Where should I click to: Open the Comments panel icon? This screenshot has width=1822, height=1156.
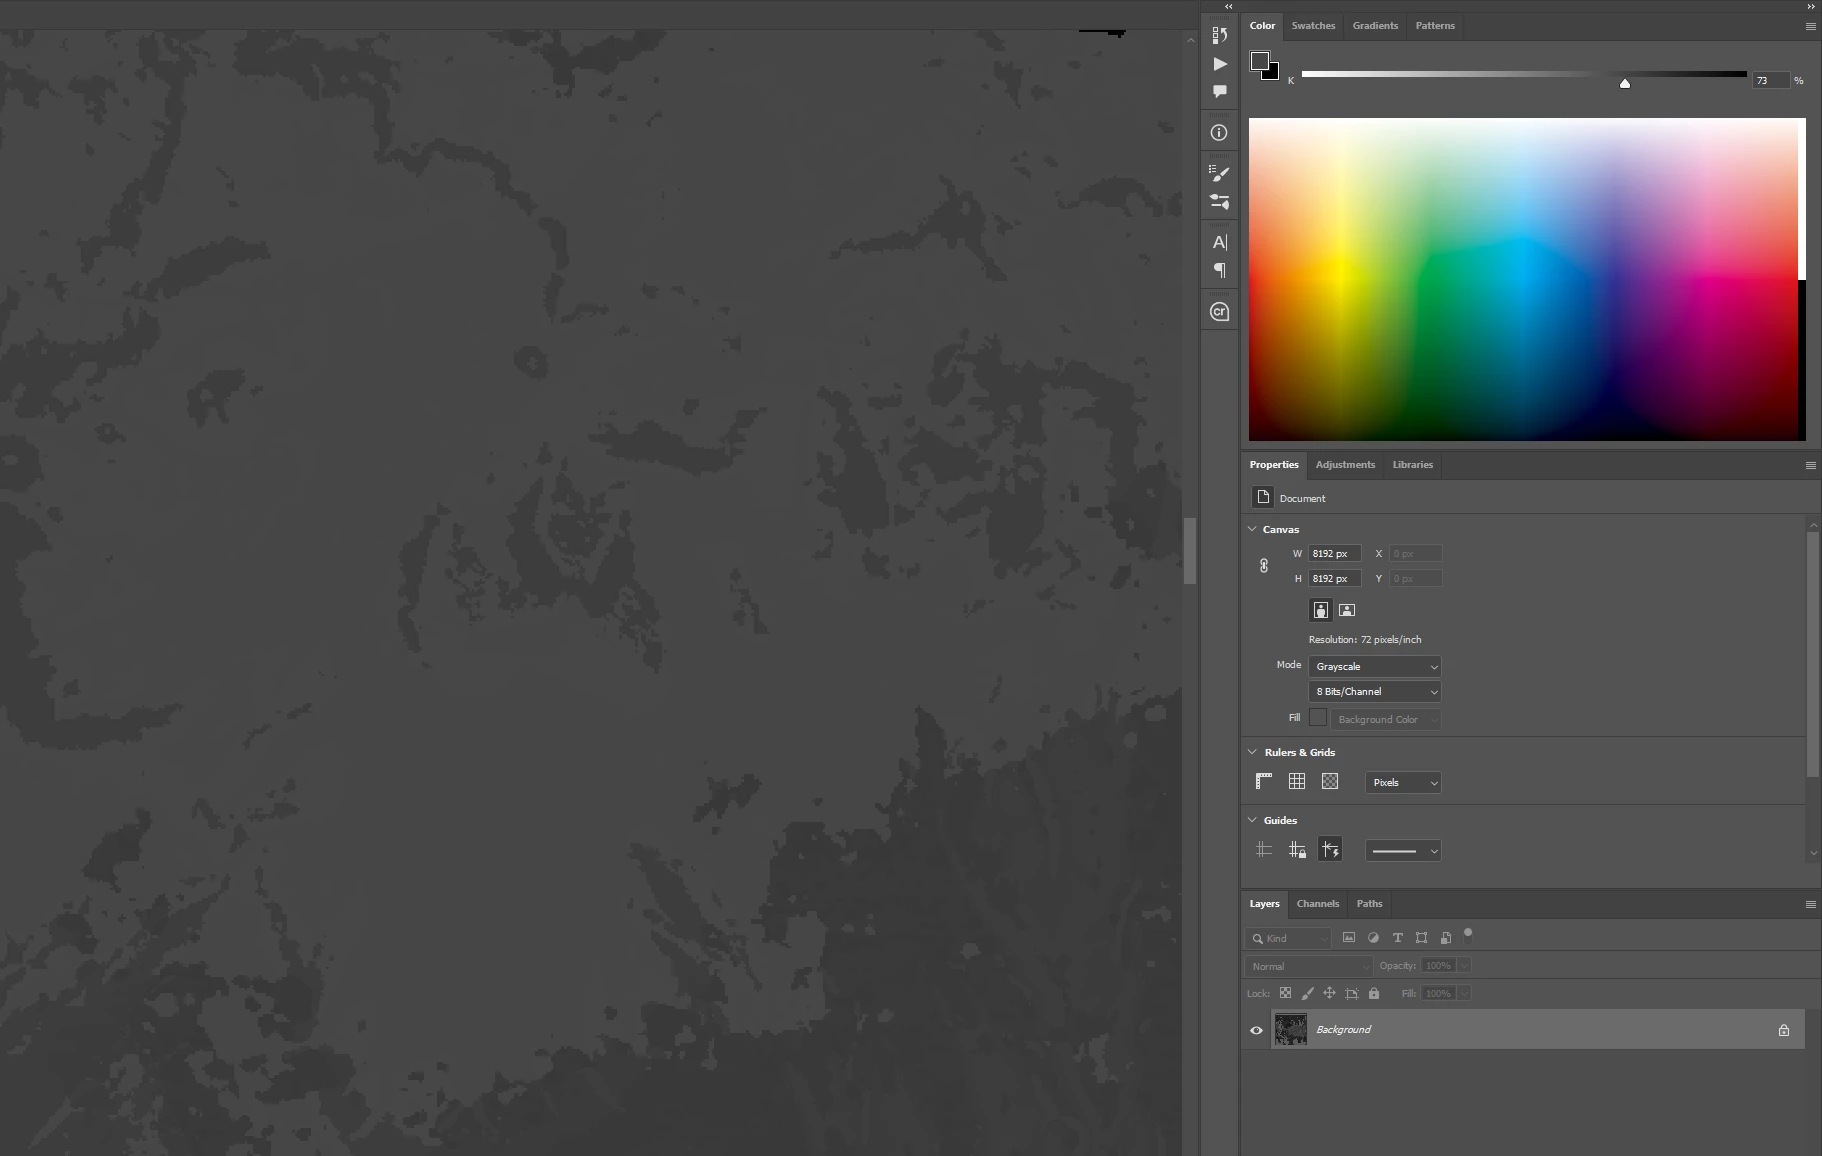[x=1220, y=91]
